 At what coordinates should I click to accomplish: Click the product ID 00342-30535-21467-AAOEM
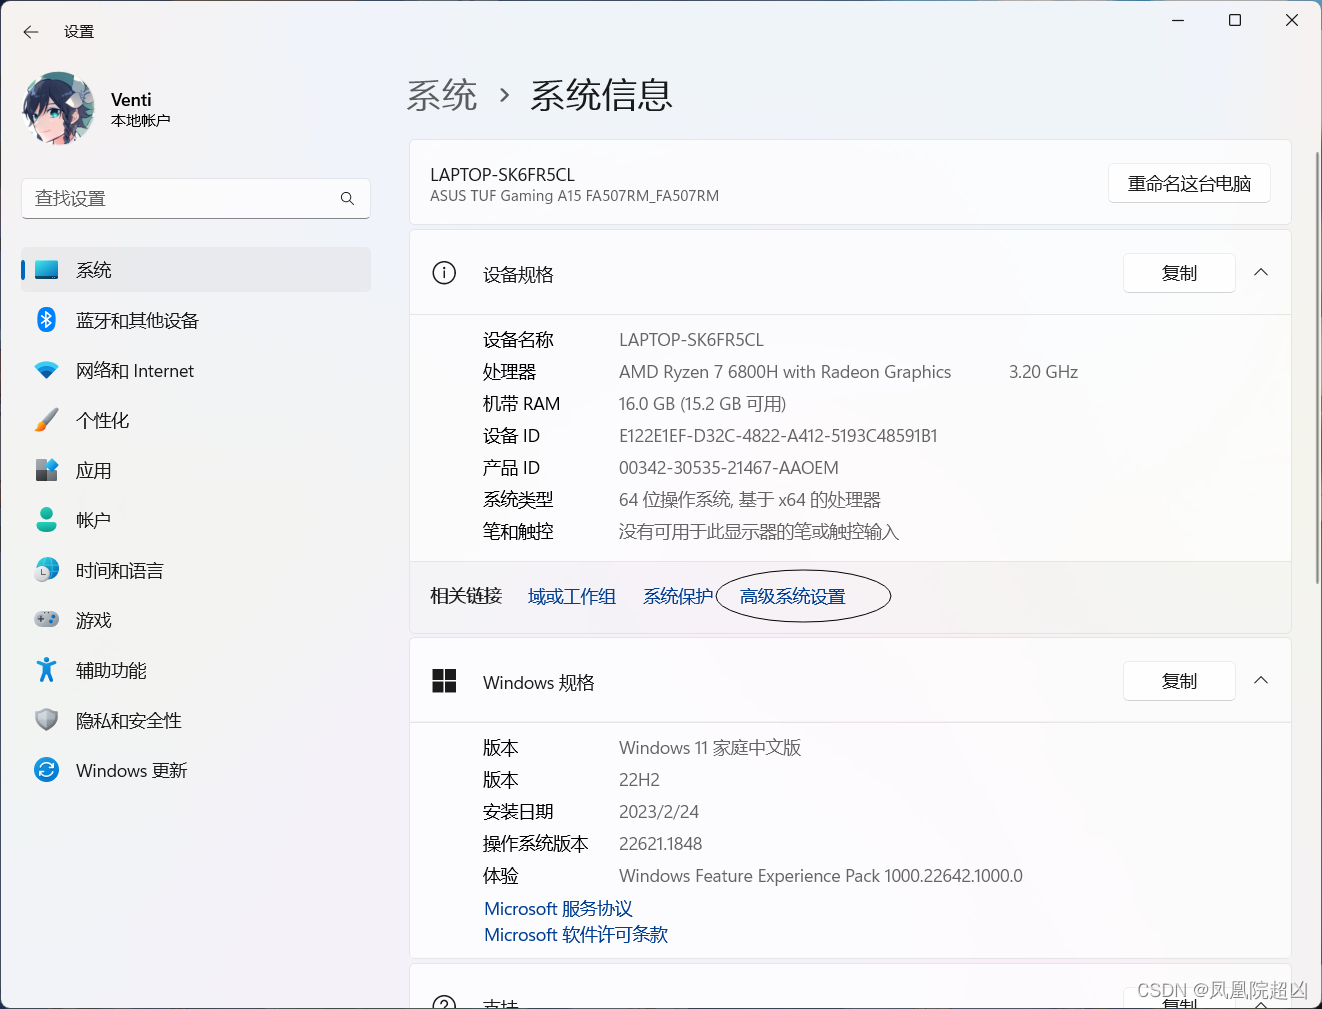pos(729,468)
